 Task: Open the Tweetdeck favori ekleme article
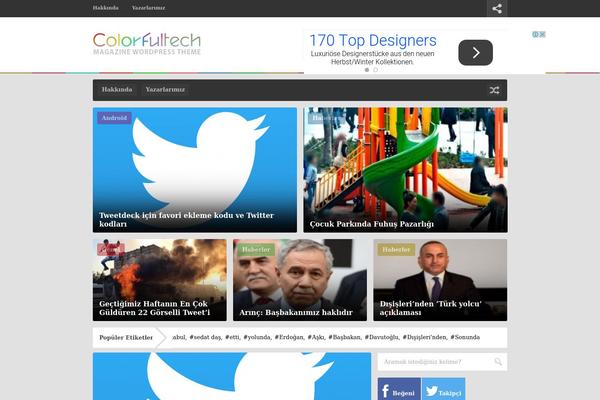tap(186, 219)
